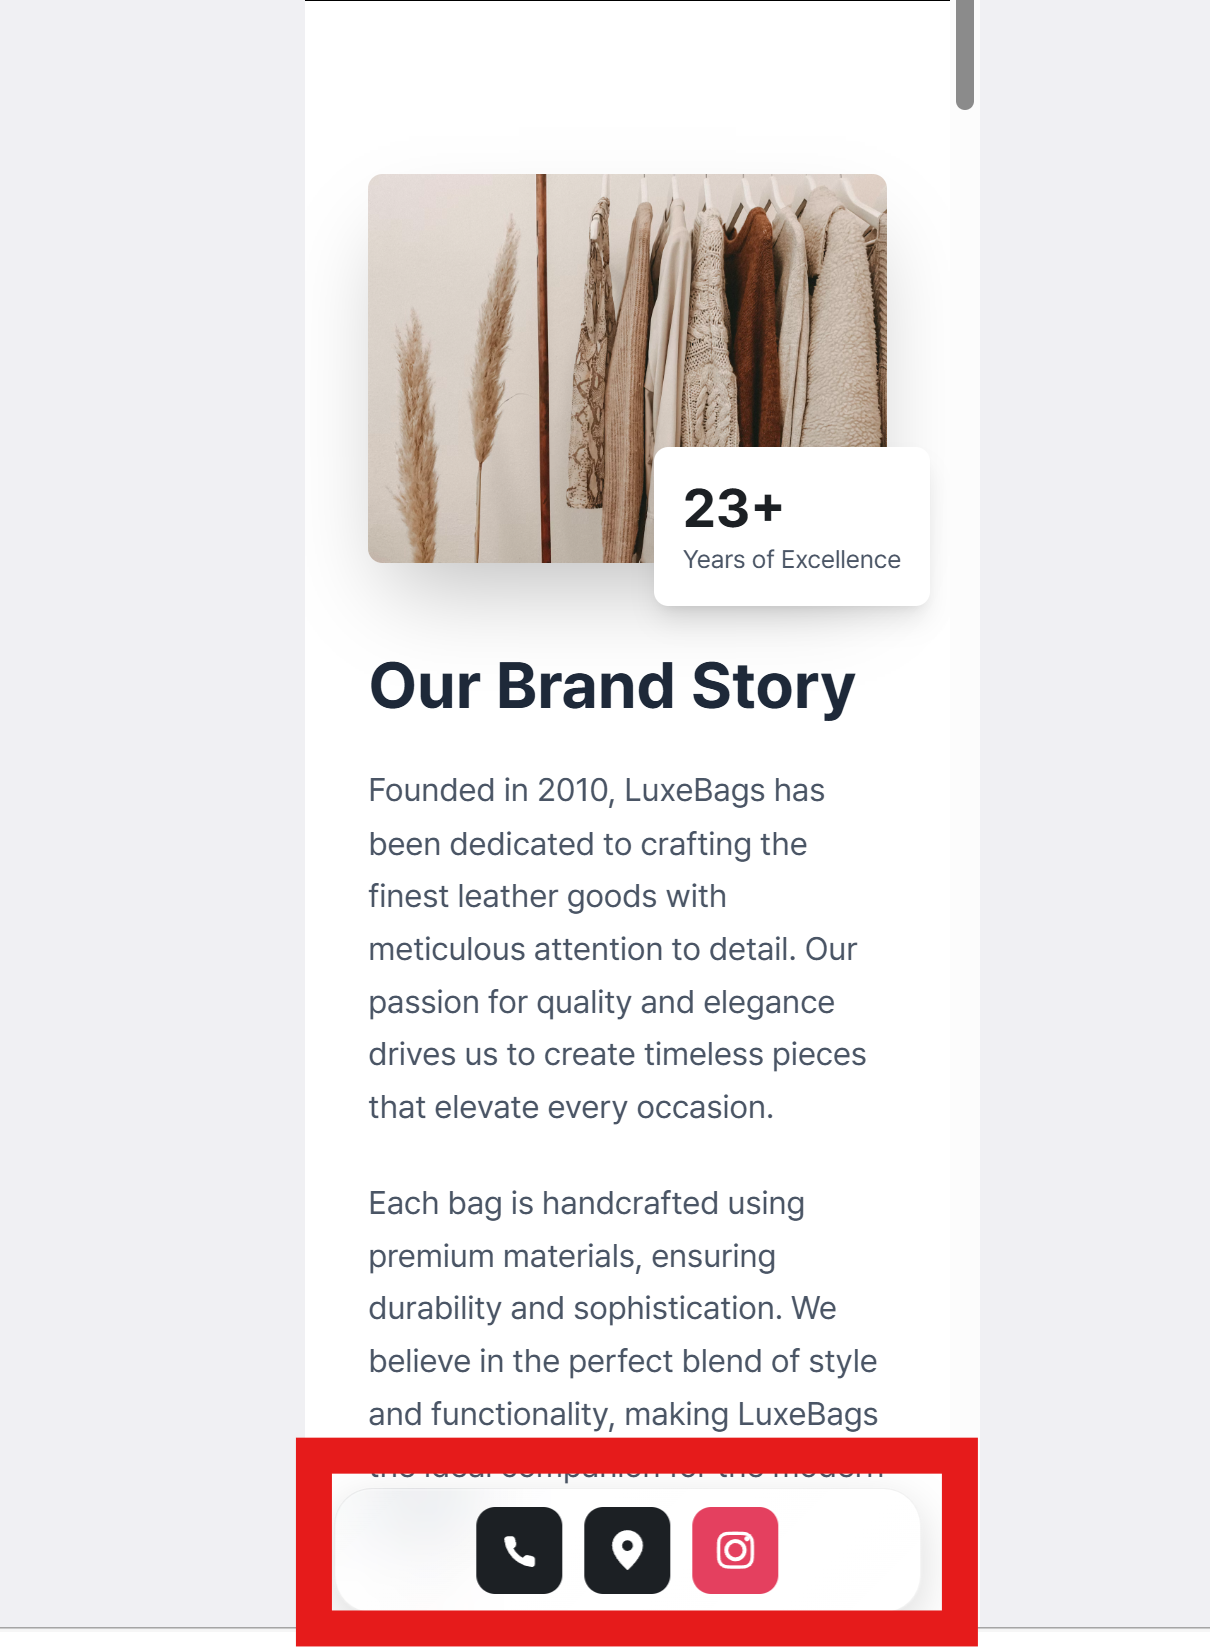1210x1647 pixels.
Task: Click the year "2010" in the first paragraph
Action: coord(573,791)
